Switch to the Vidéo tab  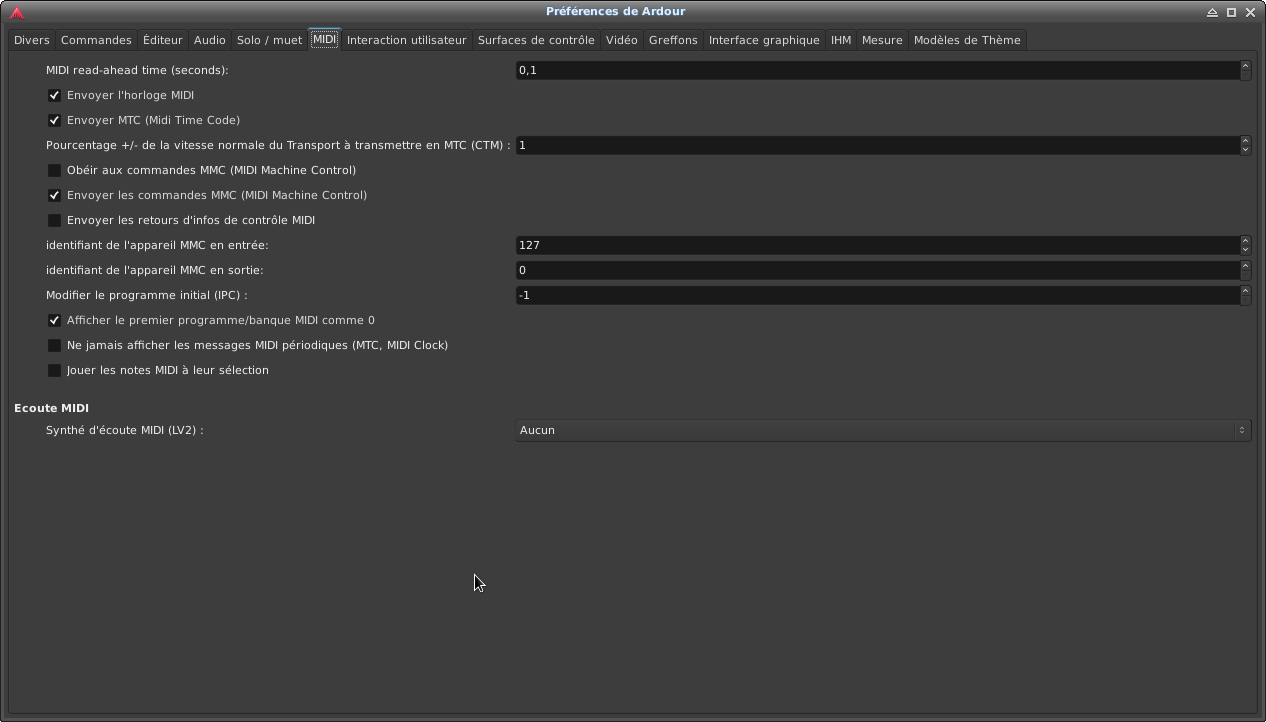tap(622, 40)
